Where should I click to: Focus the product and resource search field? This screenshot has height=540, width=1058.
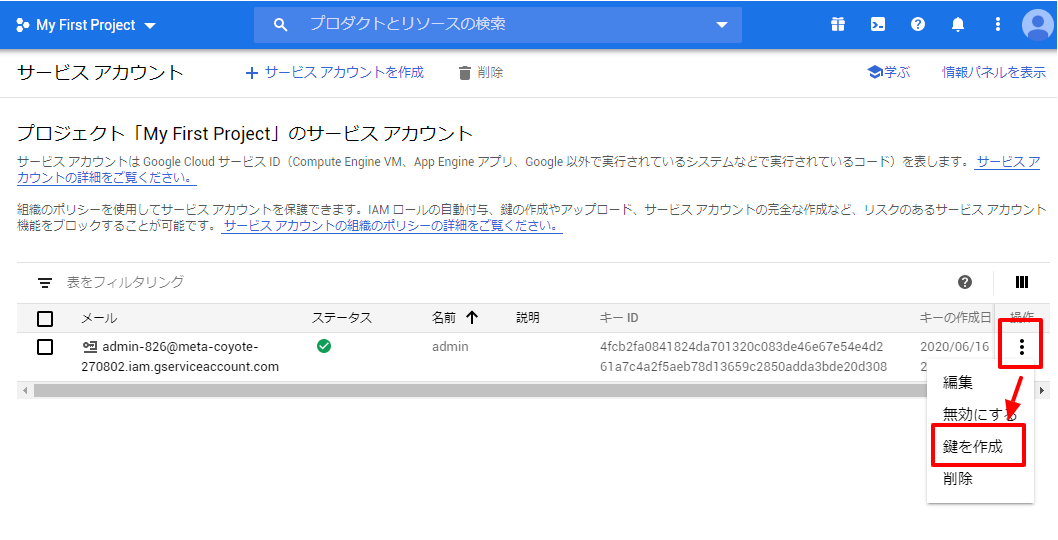point(498,25)
